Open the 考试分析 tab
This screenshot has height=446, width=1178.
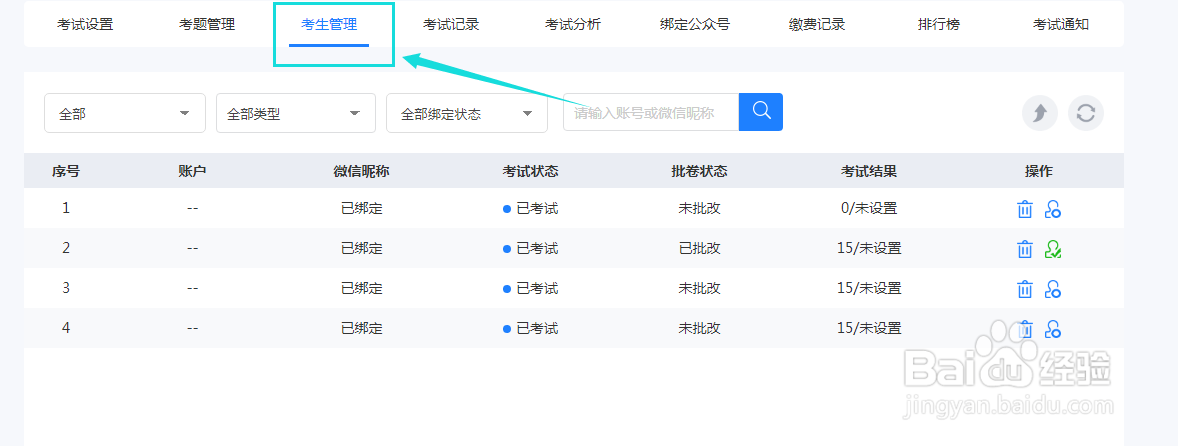point(573,25)
